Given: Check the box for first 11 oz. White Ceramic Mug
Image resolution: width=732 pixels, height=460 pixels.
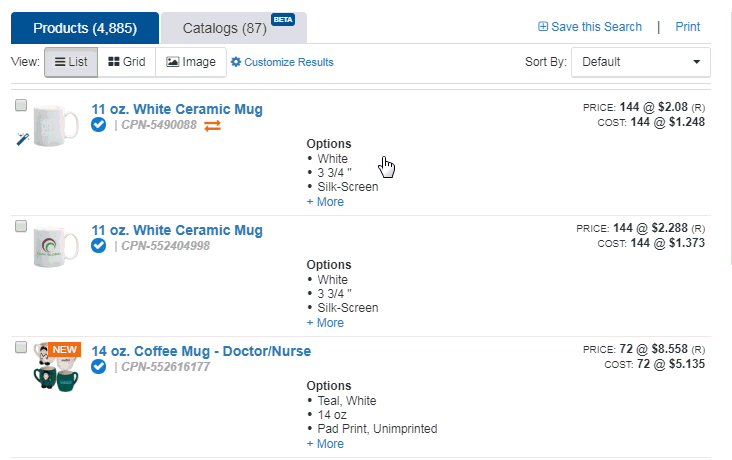Looking at the screenshot, I should [x=21, y=106].
